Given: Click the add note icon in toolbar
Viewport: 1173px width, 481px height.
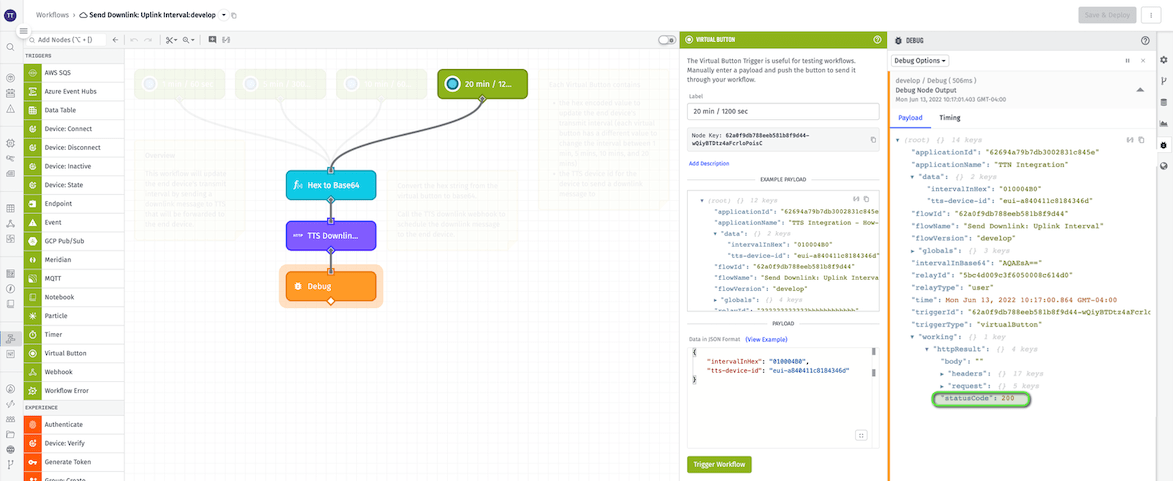Looking at the screenshot, I should pos(212,40).
